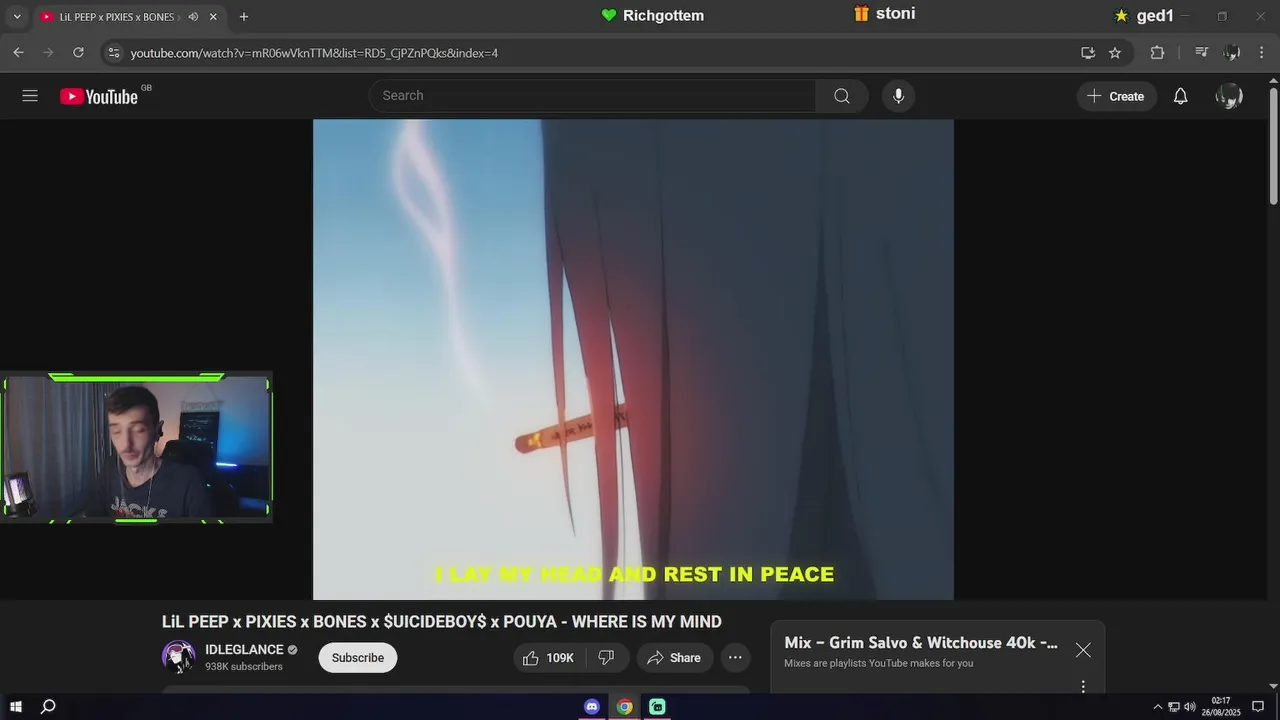
Task: Show hidden system tray icons
Action: [1158, 707]
